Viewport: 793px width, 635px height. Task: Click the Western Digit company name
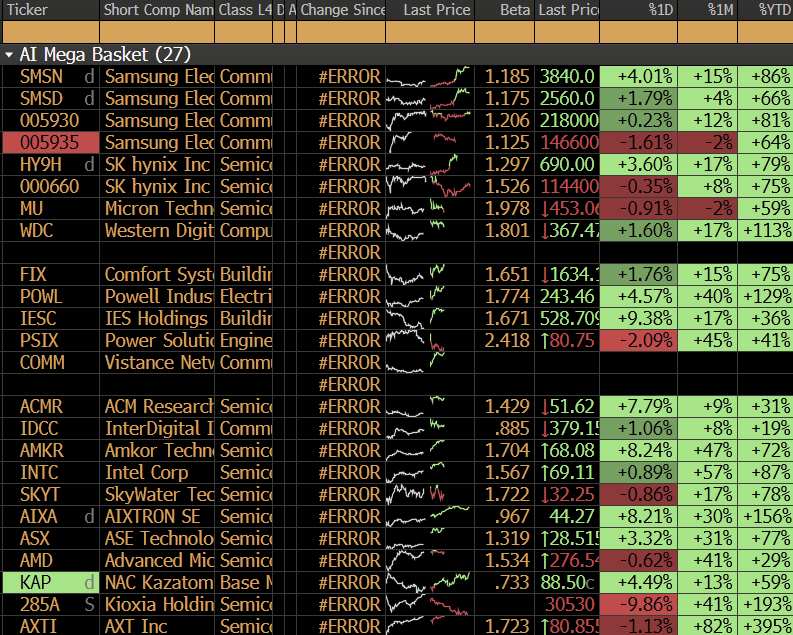tap(159, 231)
